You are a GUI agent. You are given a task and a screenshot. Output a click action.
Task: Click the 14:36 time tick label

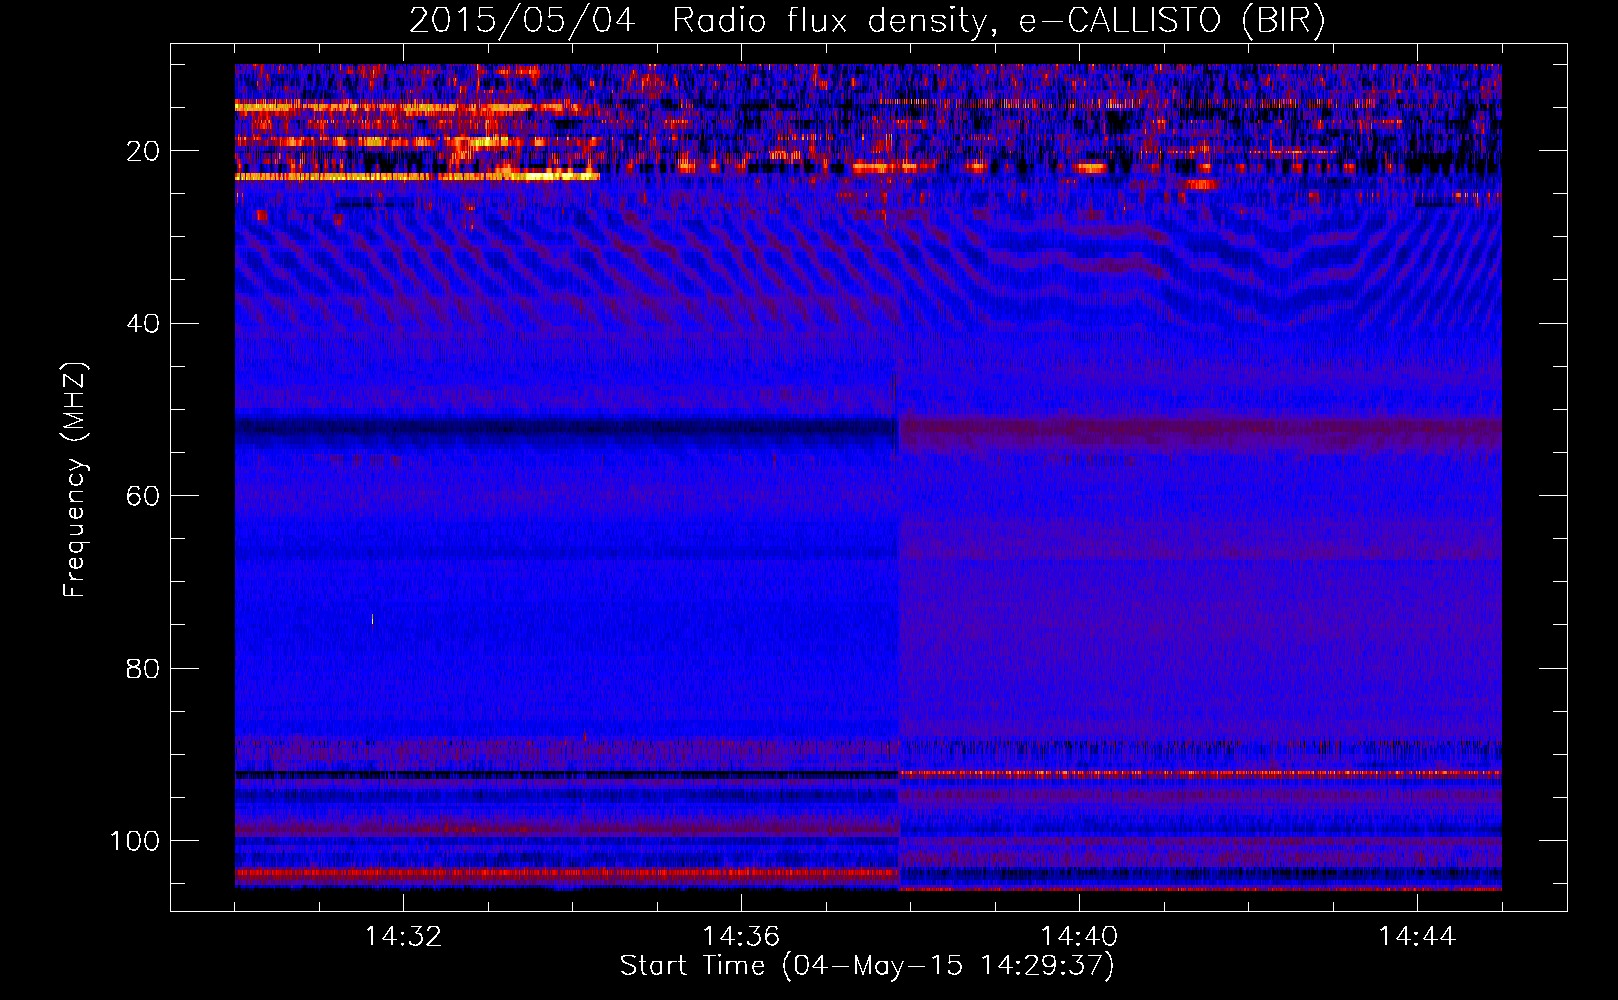click(x=741, y=937)
